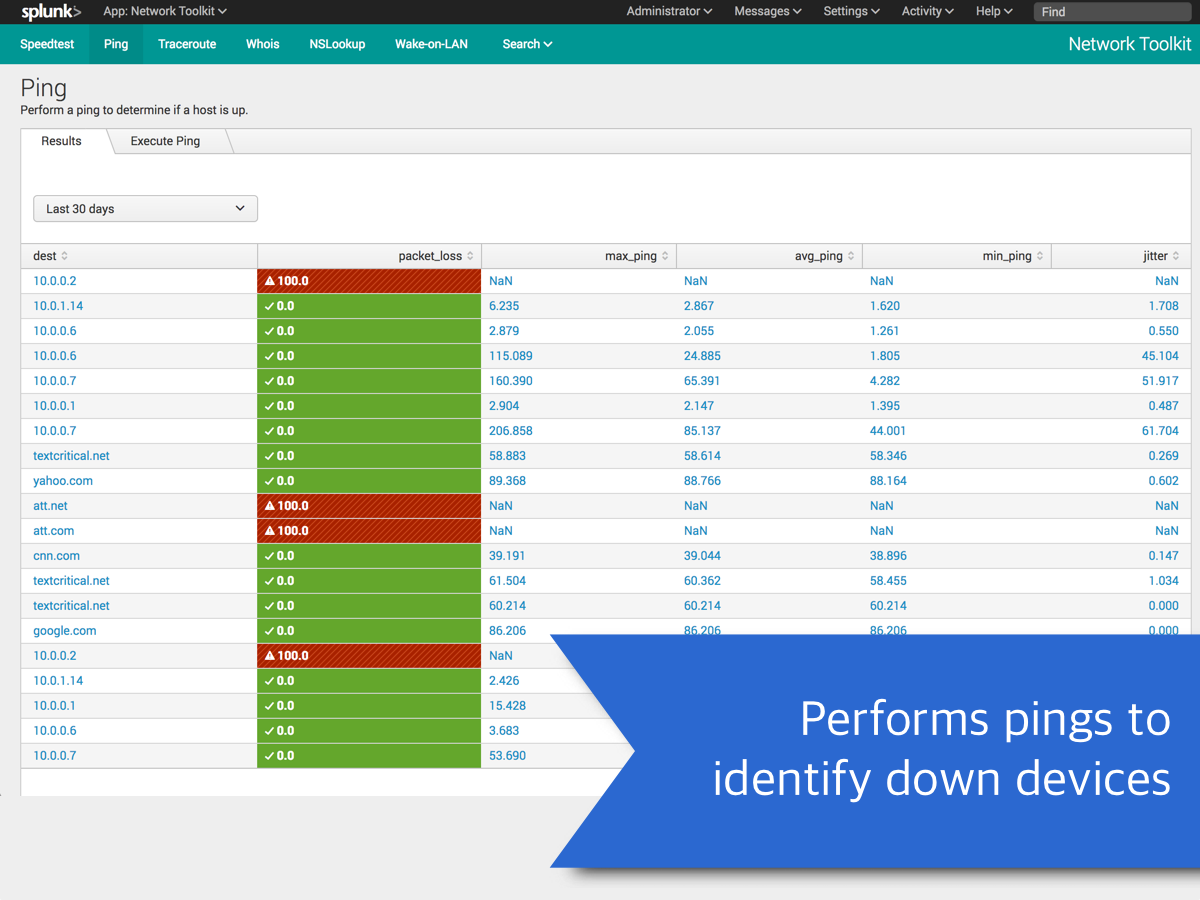Viewport: 1200px width, 900px height.
Task: Click the sort arrows beside the avg_ping header
Action: (852, 256)
